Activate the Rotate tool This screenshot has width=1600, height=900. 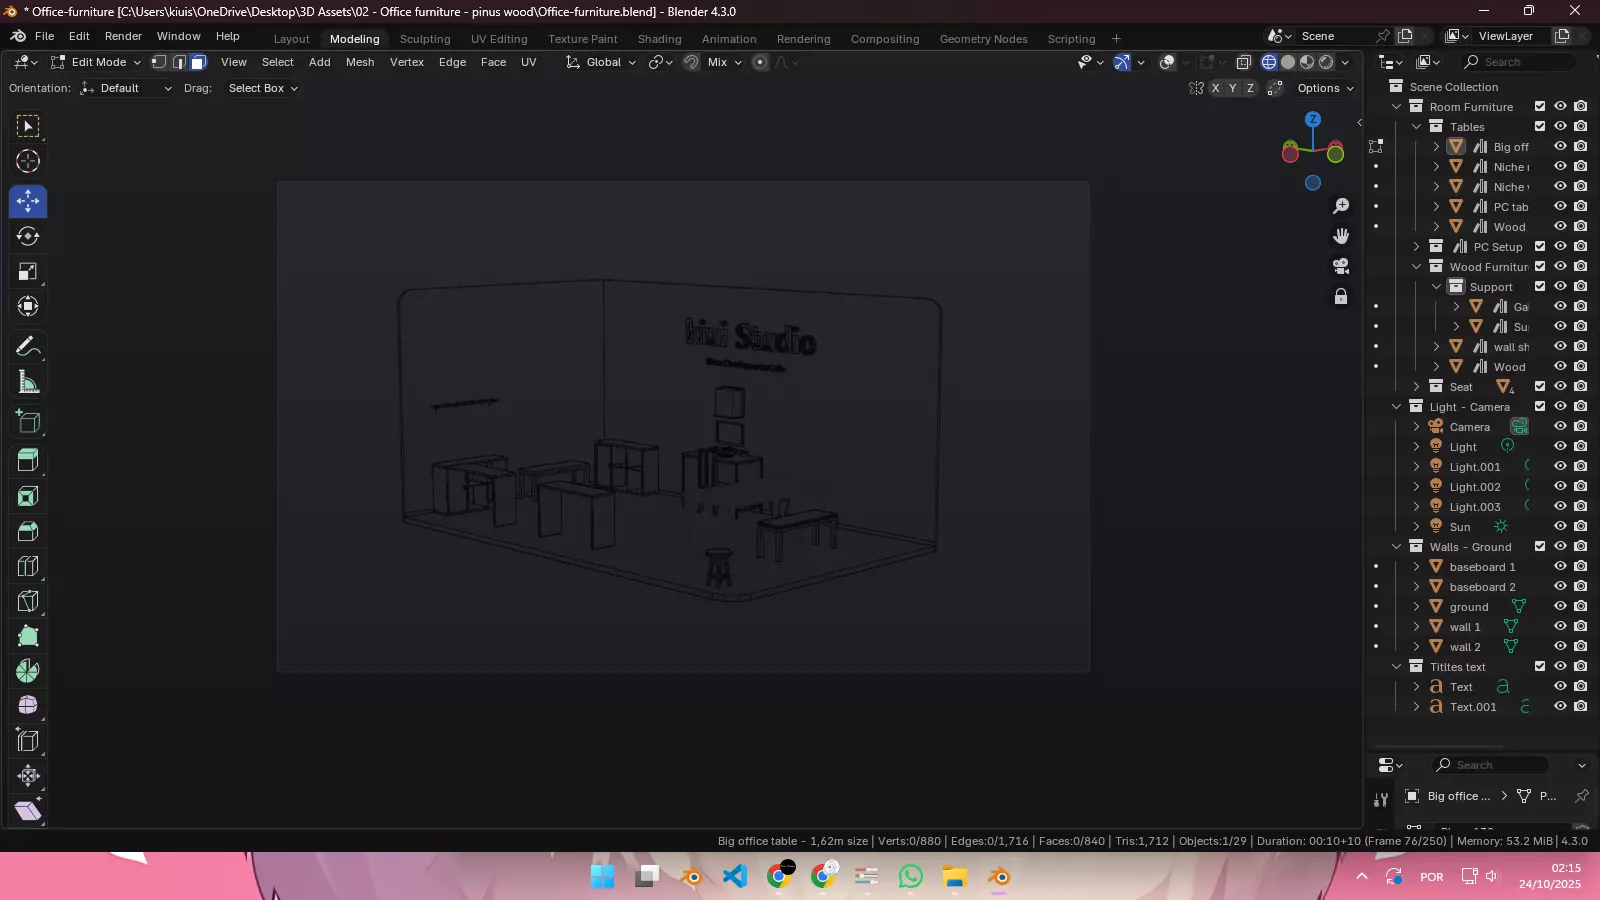click(28, 236)
